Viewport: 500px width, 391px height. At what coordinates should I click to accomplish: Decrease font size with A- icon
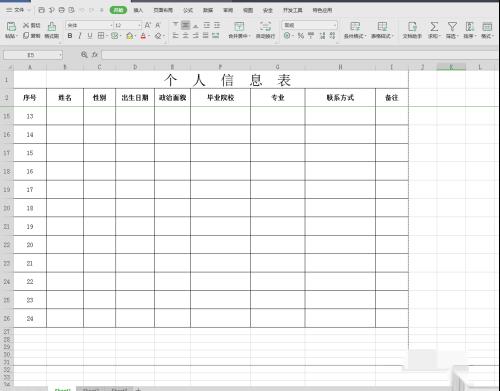point(158,25)
